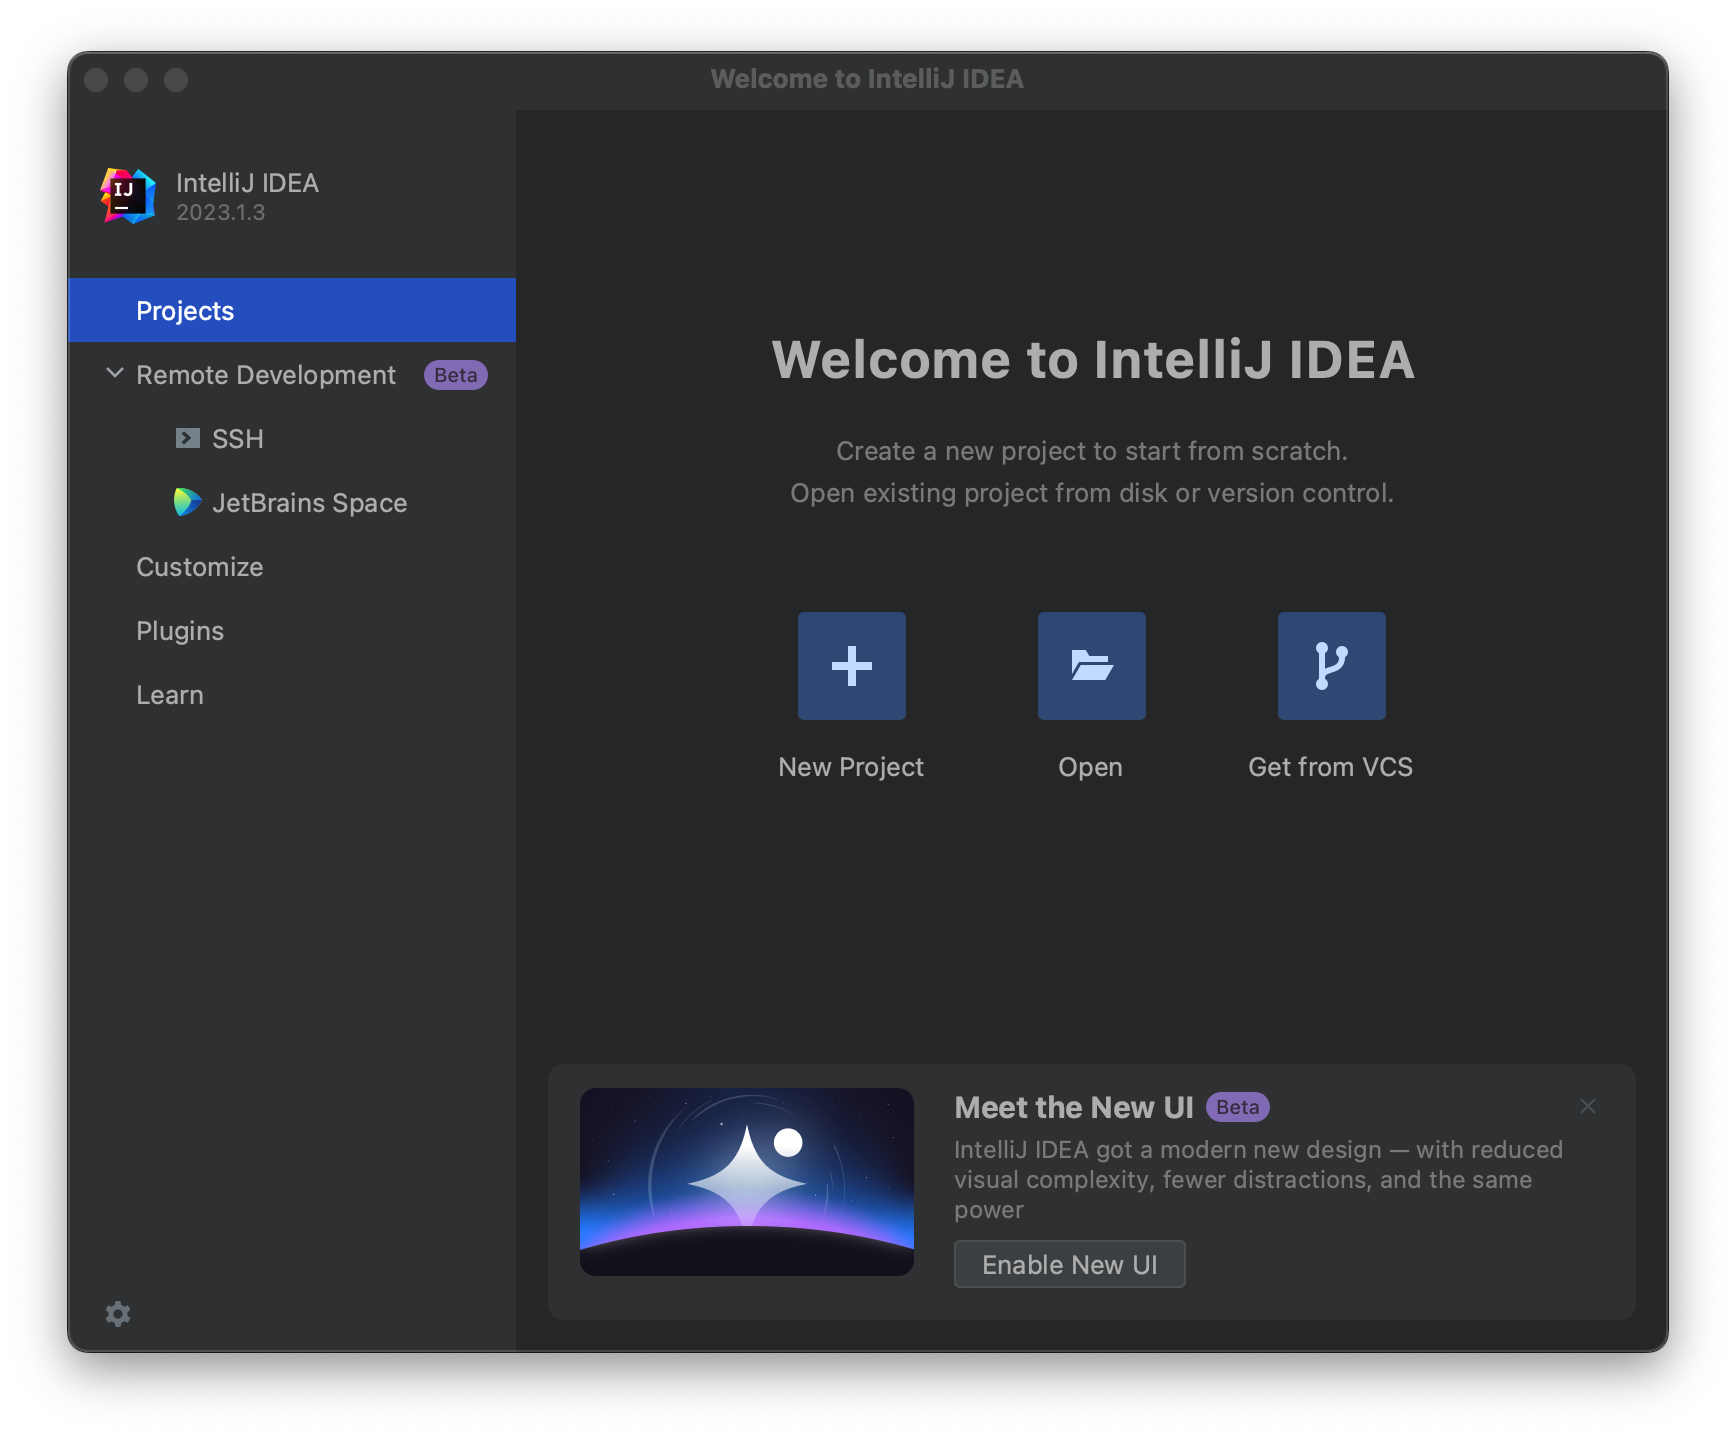Click the Get from VCS branch icon
1736x1436 pixels.
[1331, 666]
